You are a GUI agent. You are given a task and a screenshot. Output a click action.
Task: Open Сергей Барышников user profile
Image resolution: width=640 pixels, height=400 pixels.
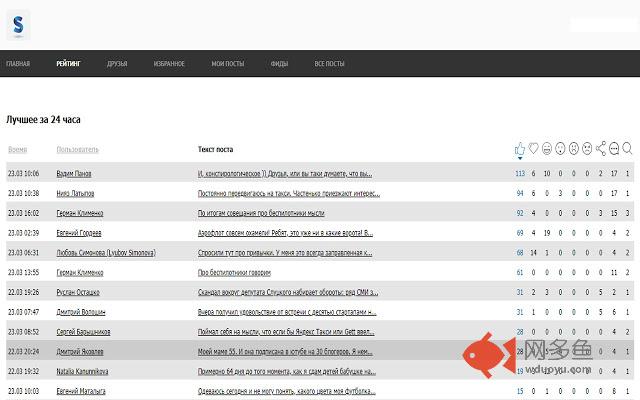pos(83,332)
